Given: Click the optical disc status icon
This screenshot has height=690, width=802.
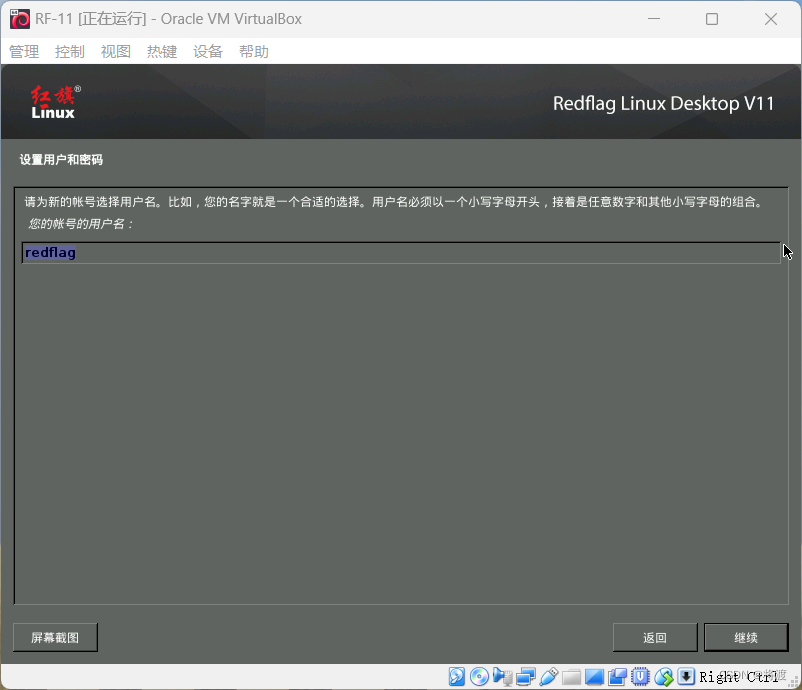Looking at the screenshot, I should (x=479, y=676).
